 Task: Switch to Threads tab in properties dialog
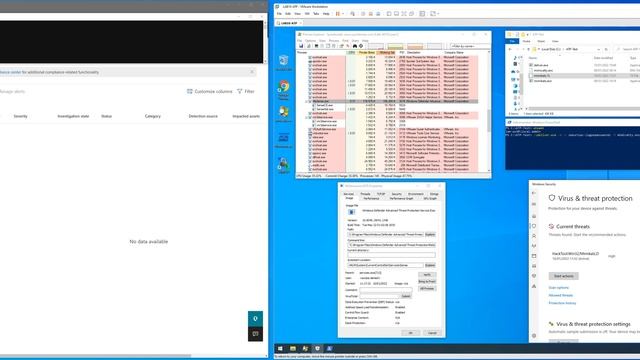[x=365, y=194]
